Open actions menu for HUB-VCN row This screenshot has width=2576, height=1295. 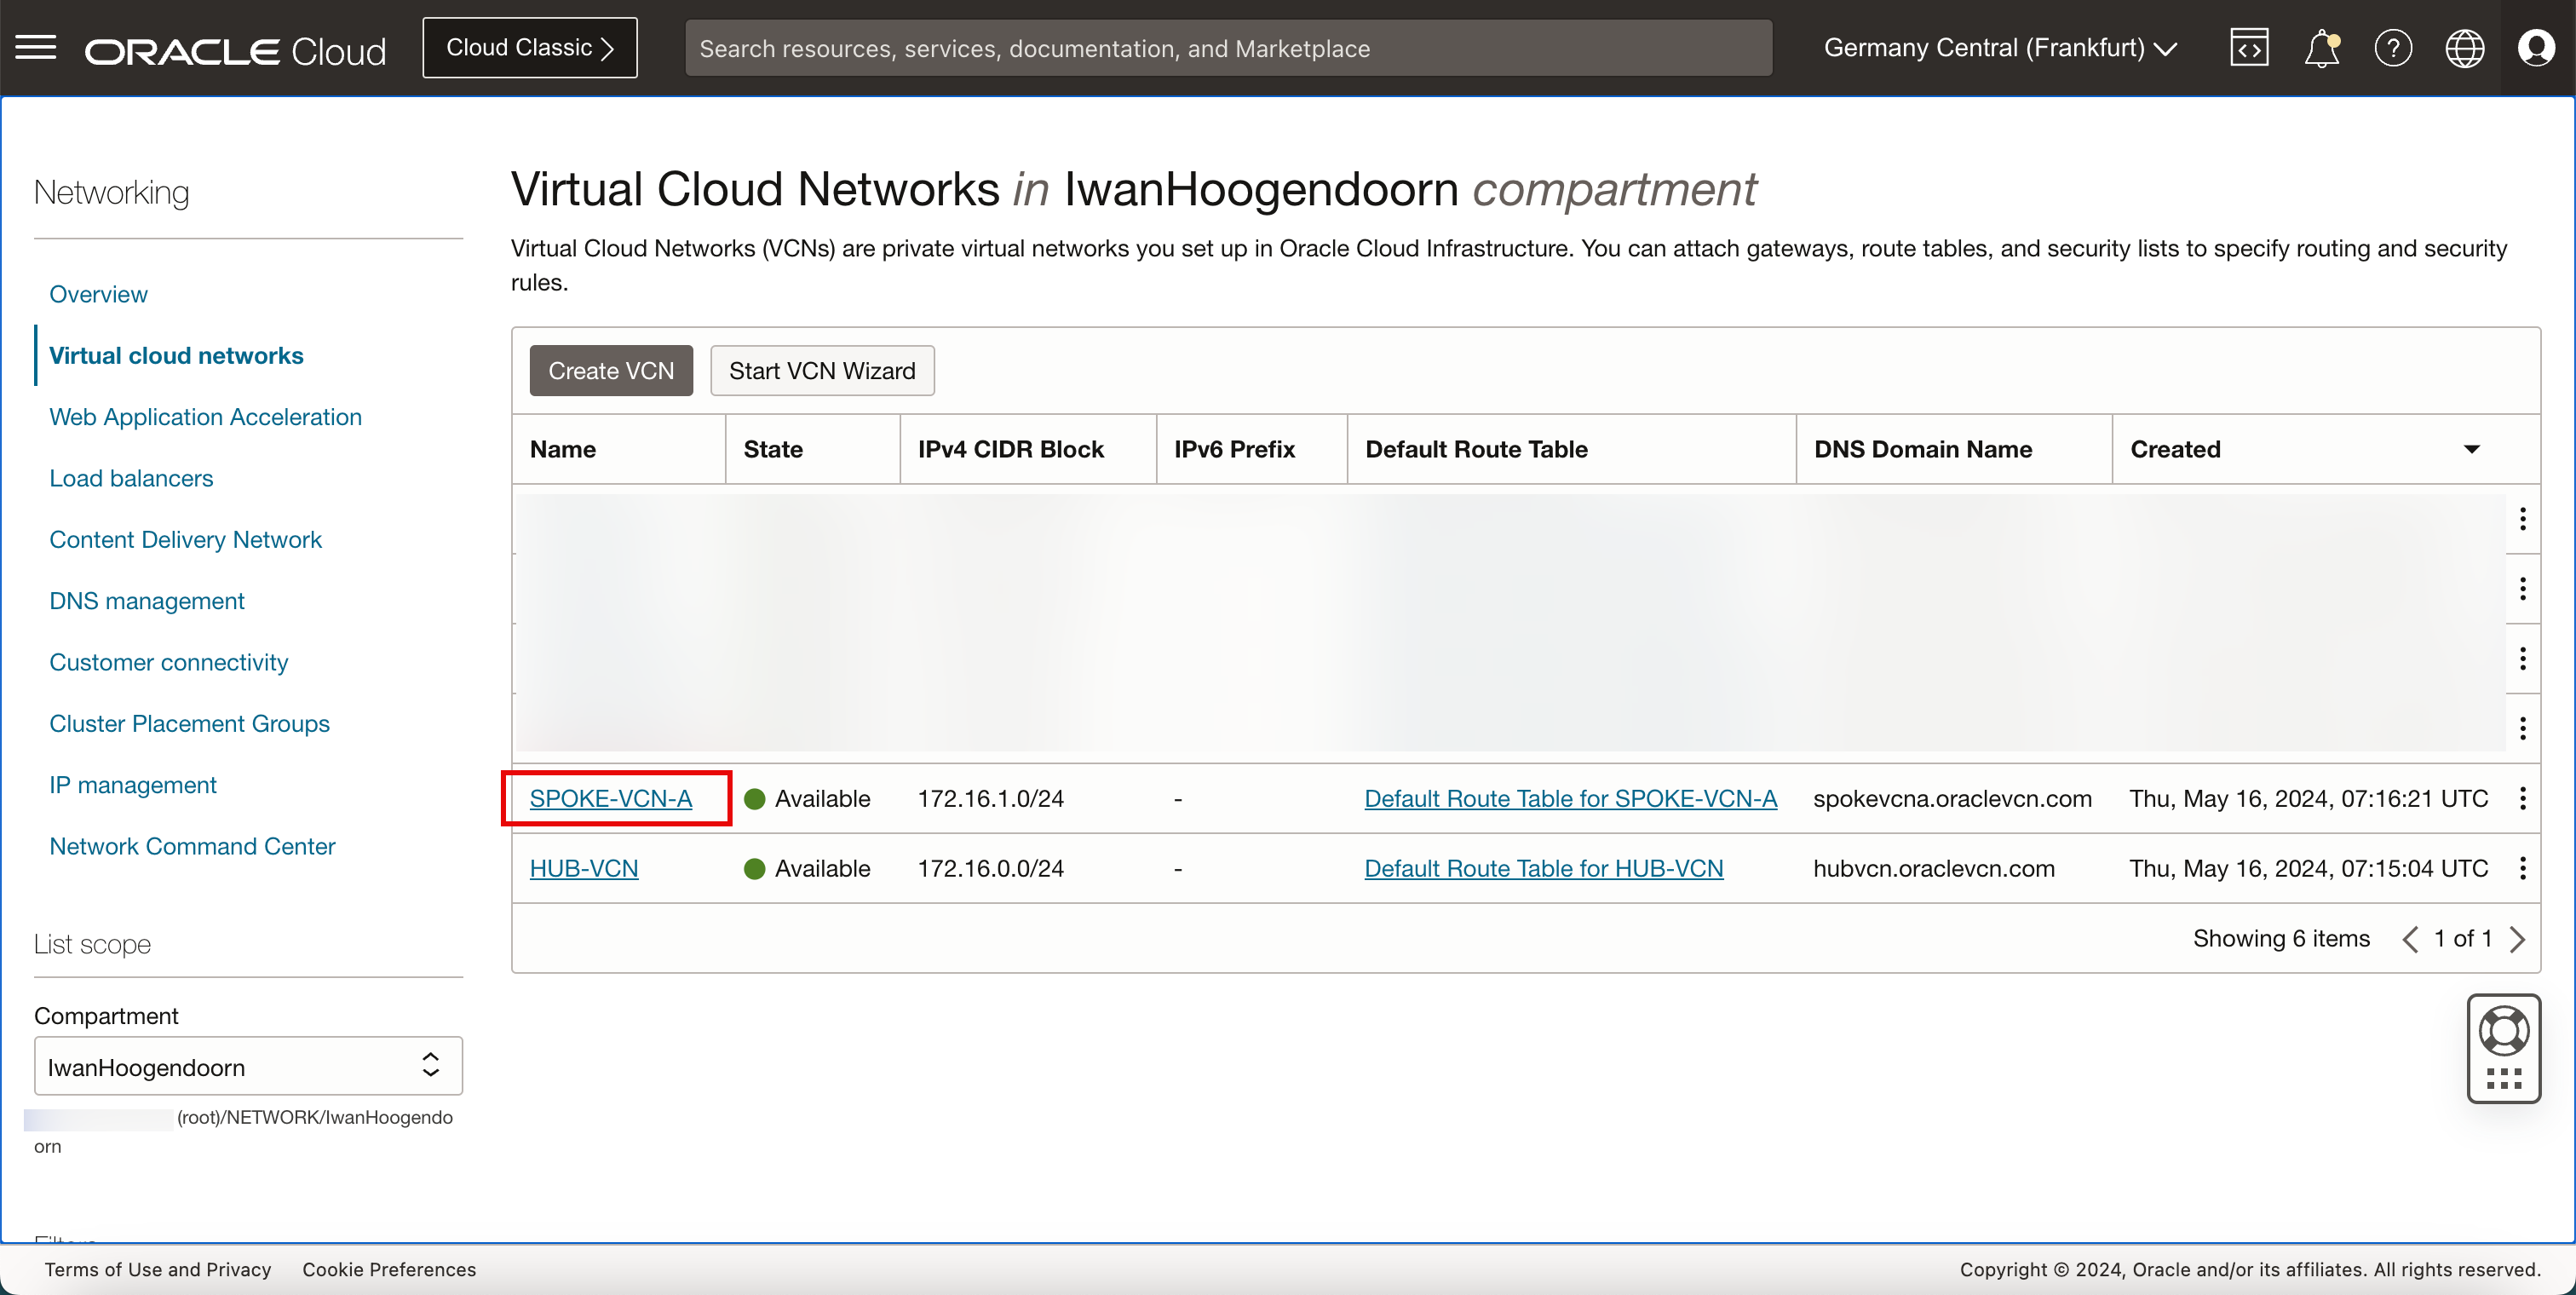pos(2522,868)
